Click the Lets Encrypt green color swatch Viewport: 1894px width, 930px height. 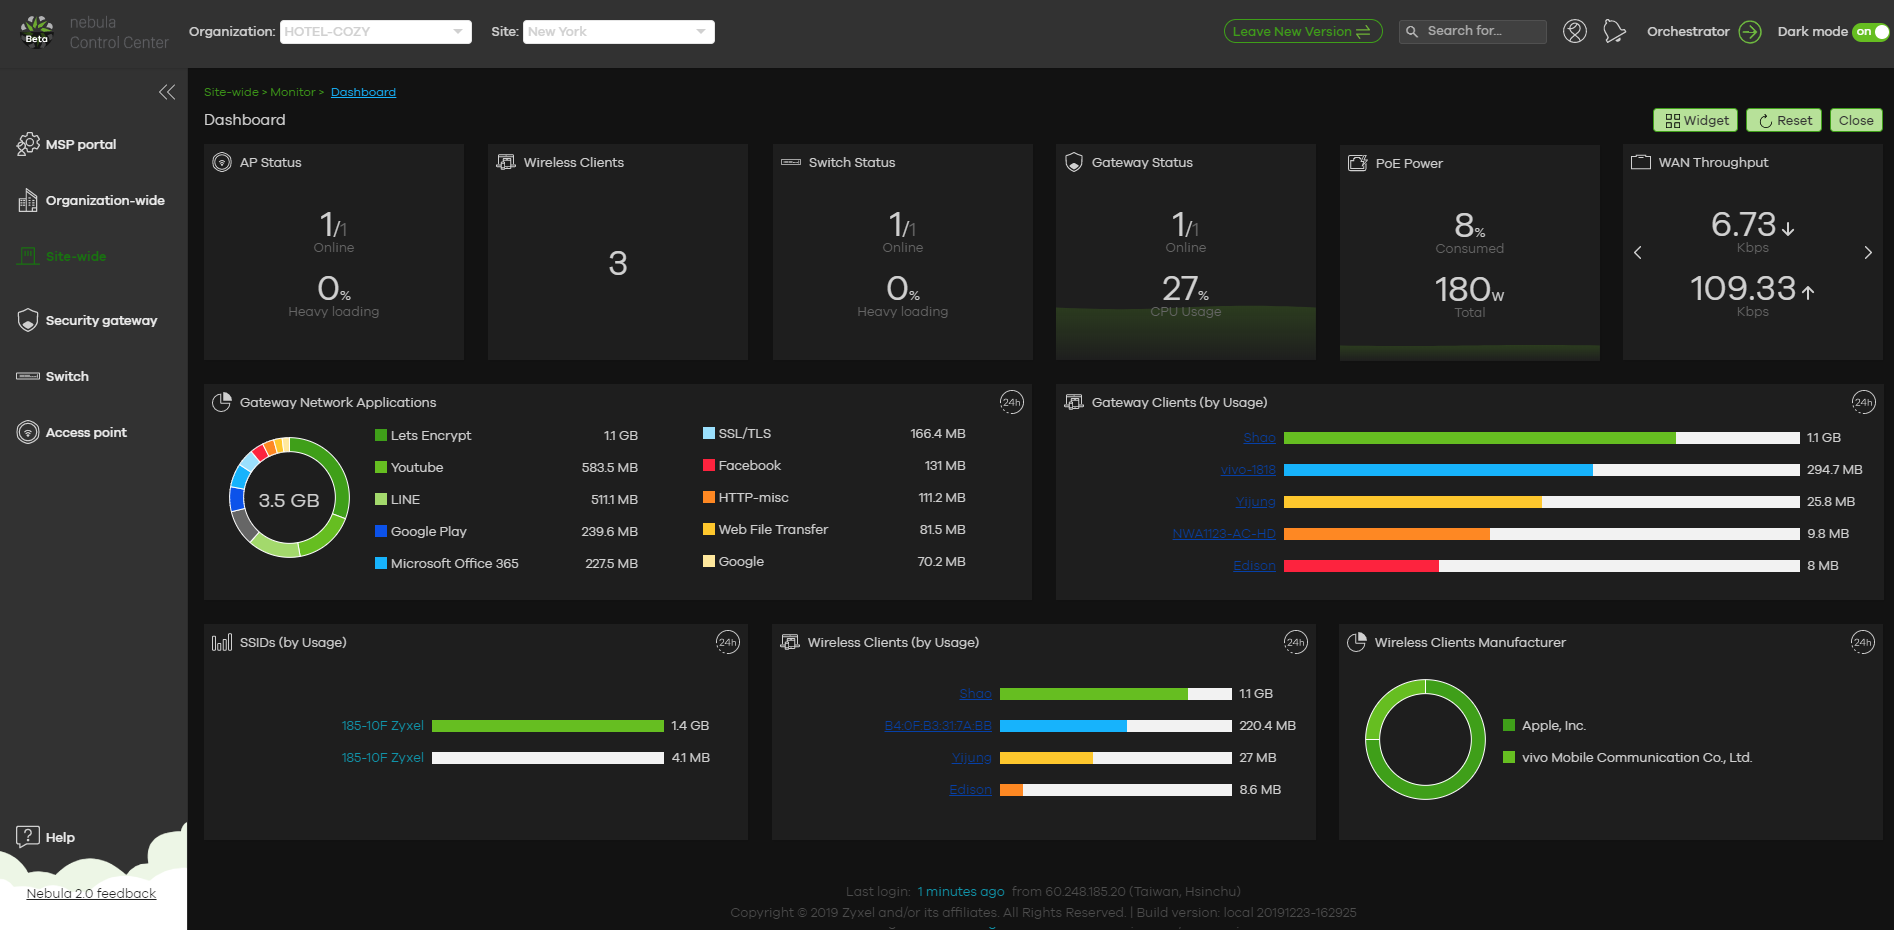coord(381,435)
